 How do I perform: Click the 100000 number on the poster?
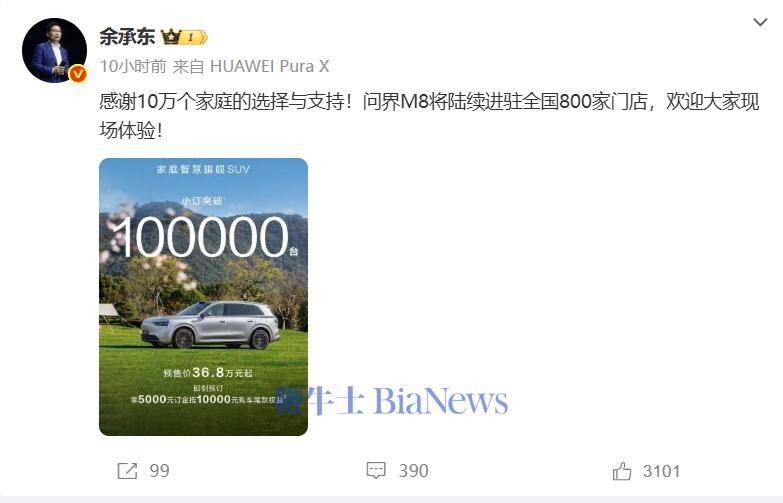pos(201,237)
